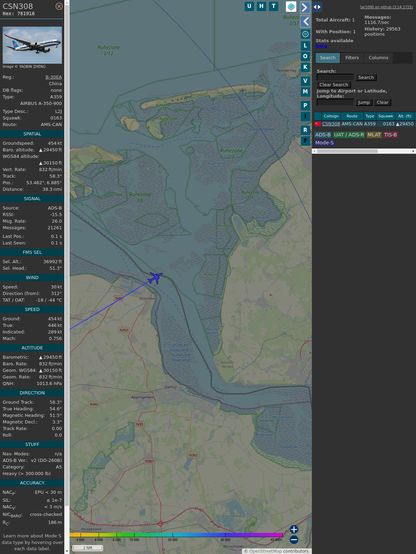The width and height of the screenshot is (416, 554).
Task: Toggle the I map option button
Action: tap(305, 116)
